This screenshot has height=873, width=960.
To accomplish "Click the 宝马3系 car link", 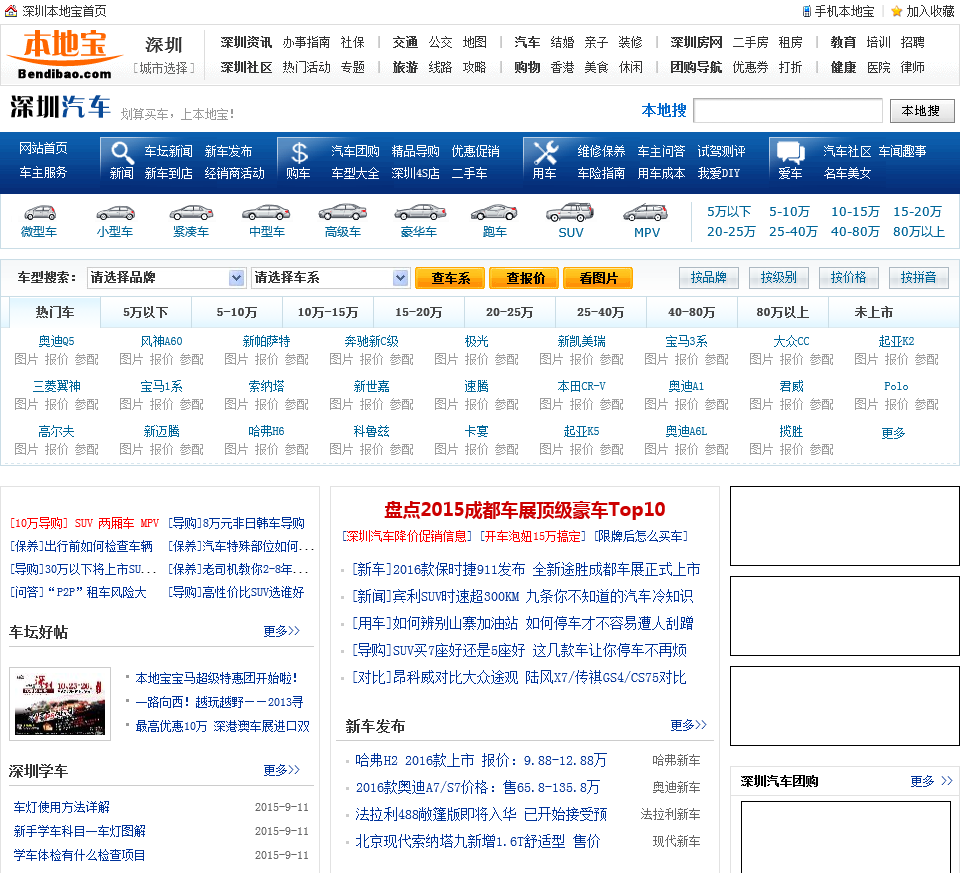I will (x=686, y=342).
